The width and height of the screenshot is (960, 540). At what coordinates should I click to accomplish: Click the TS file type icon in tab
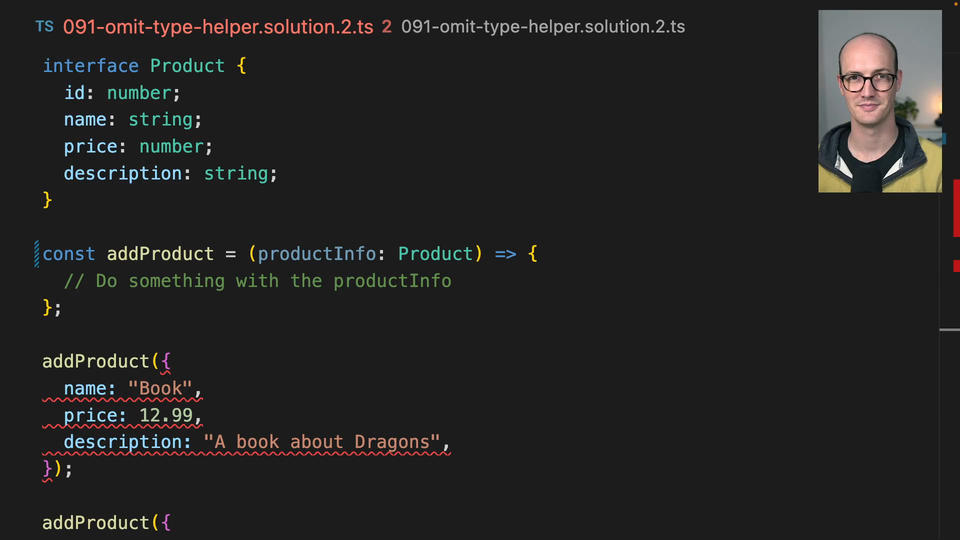click(44, 27)
